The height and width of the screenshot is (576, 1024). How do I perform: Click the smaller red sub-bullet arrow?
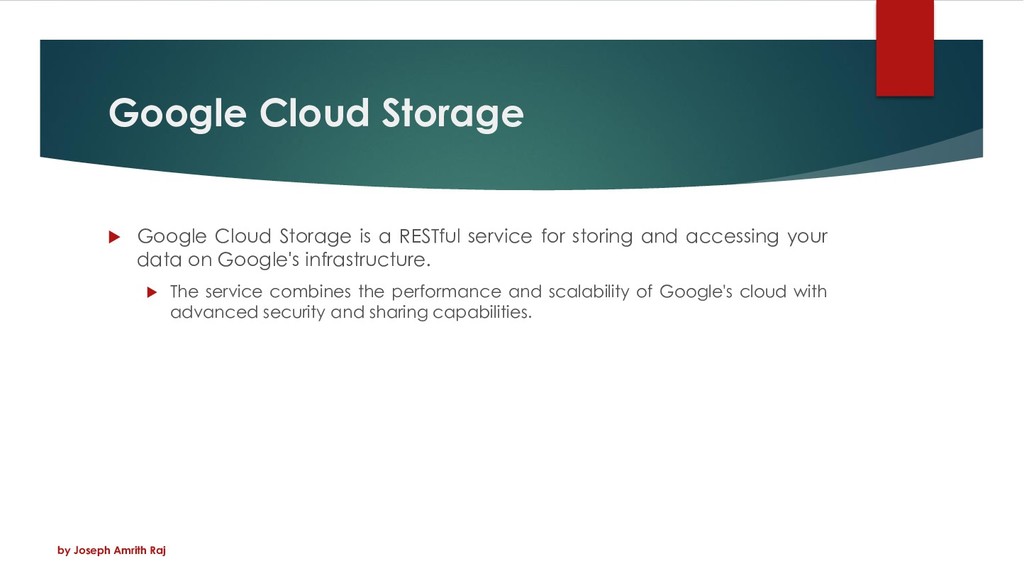(152, 292)
